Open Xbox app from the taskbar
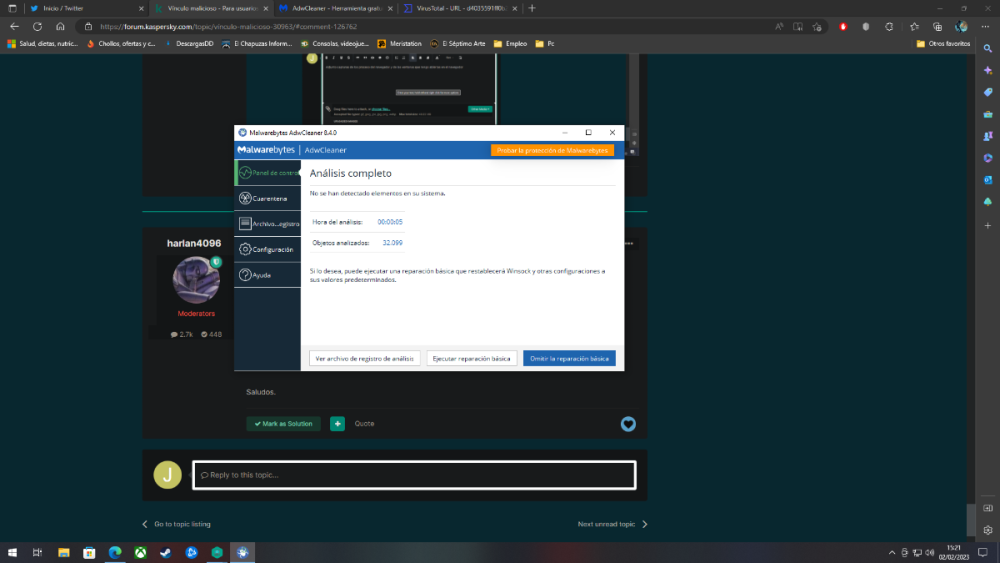 coord(140,553)
